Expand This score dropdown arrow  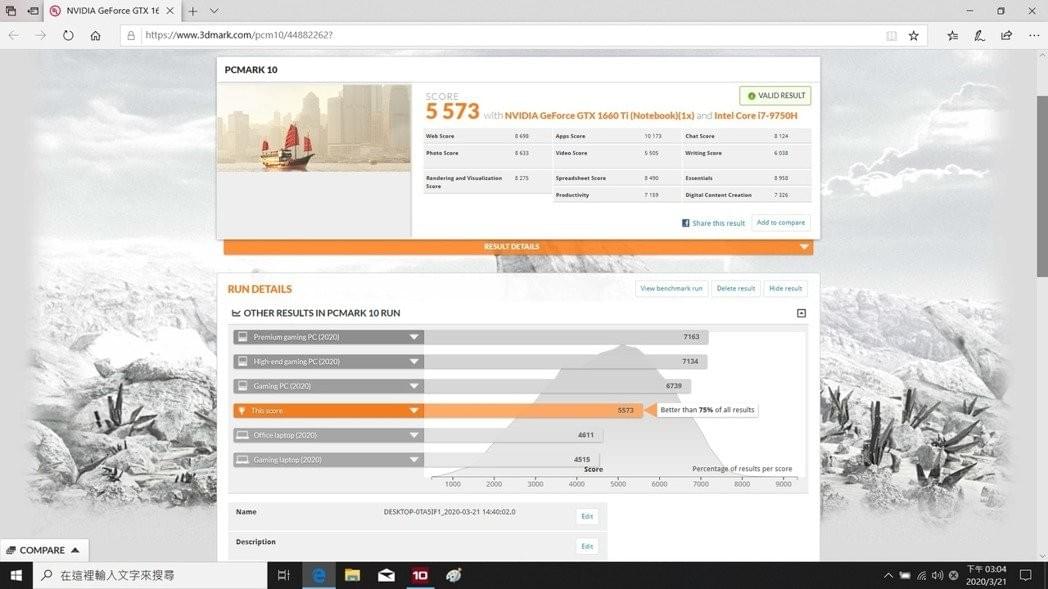point(414,410)
